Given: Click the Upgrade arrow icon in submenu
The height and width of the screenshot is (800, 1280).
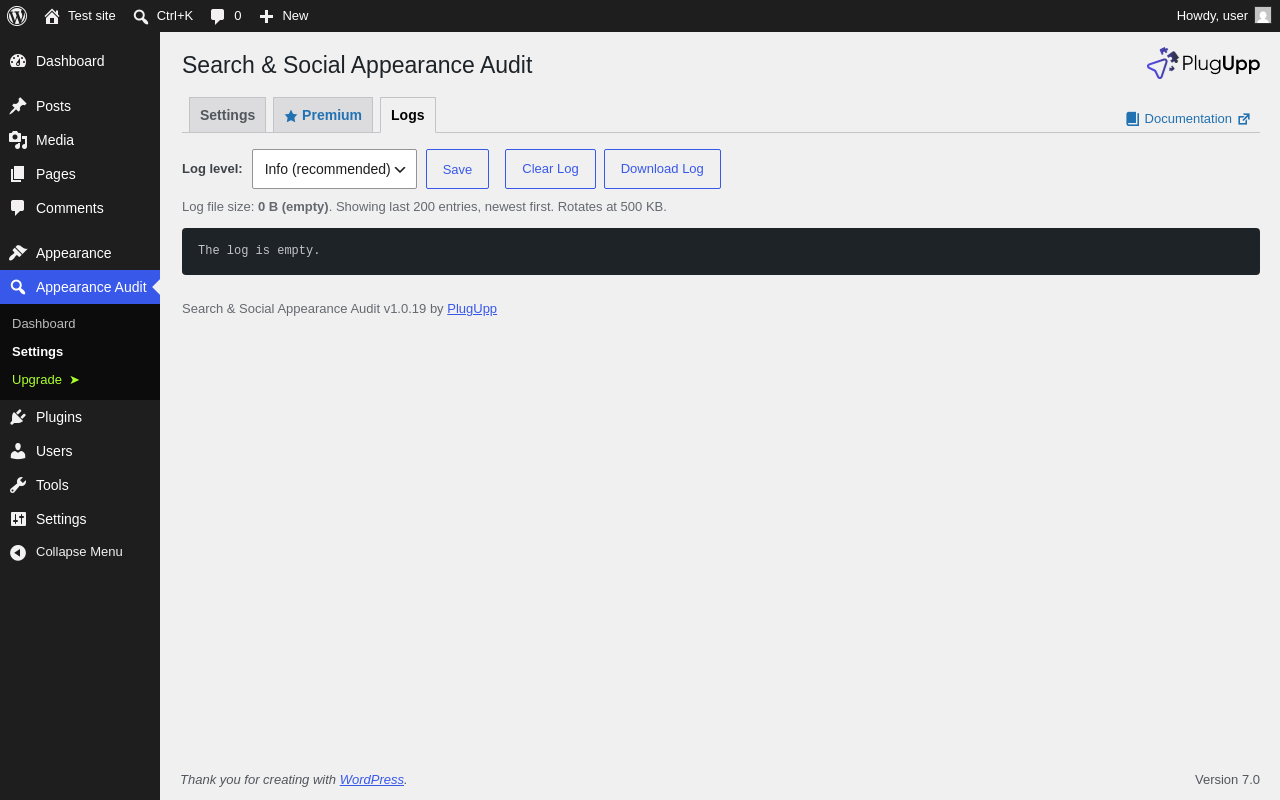Looking at the screenshot, I should [x=74, y=380].
